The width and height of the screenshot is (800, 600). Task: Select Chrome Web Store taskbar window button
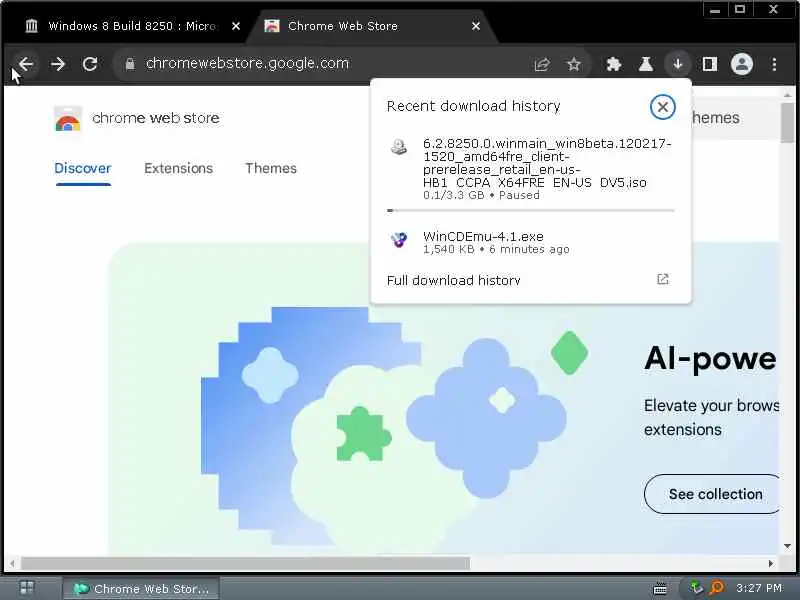click(x=141, y=589)
